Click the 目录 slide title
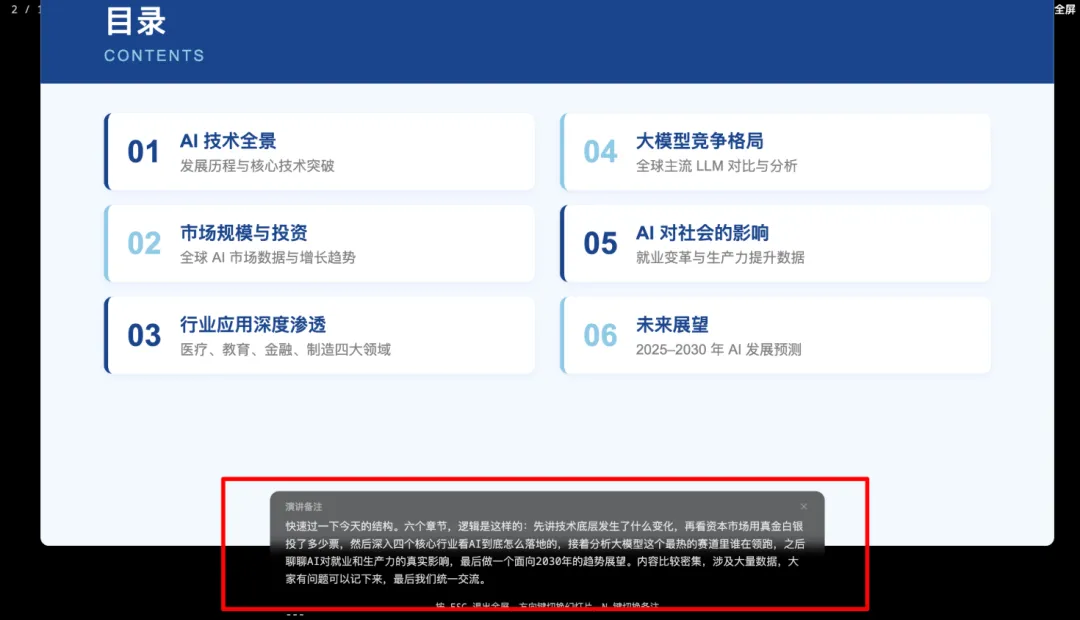This screenshot has height=620, width=1080. pyautogui.click(x=135, y=21)
